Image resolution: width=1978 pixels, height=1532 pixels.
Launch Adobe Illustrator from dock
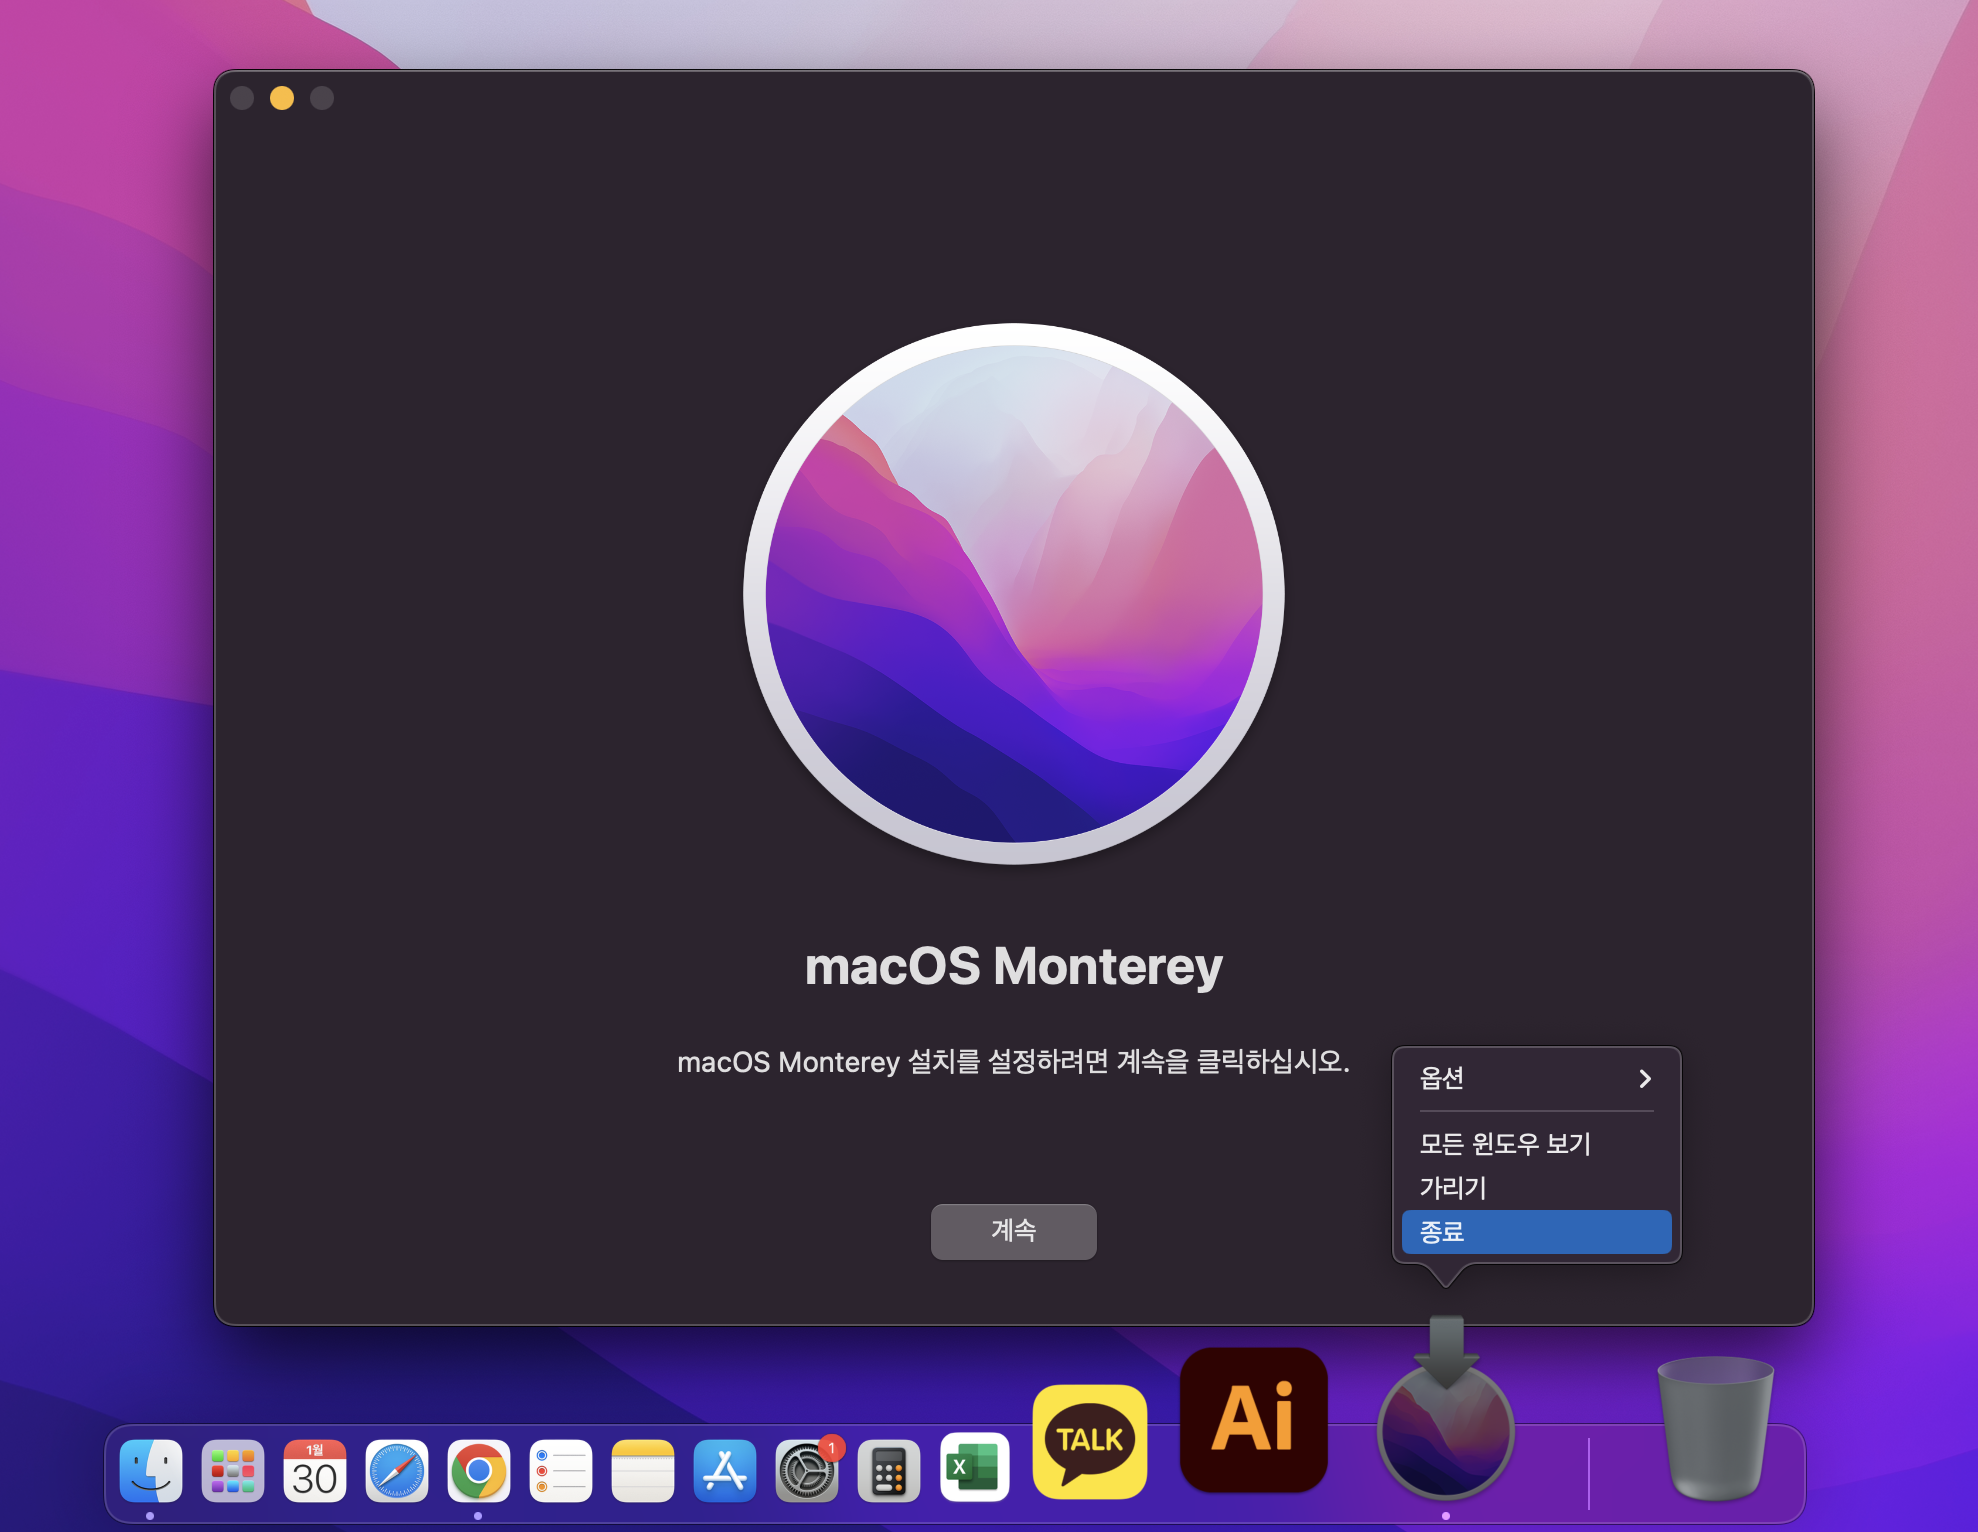1254,1419
